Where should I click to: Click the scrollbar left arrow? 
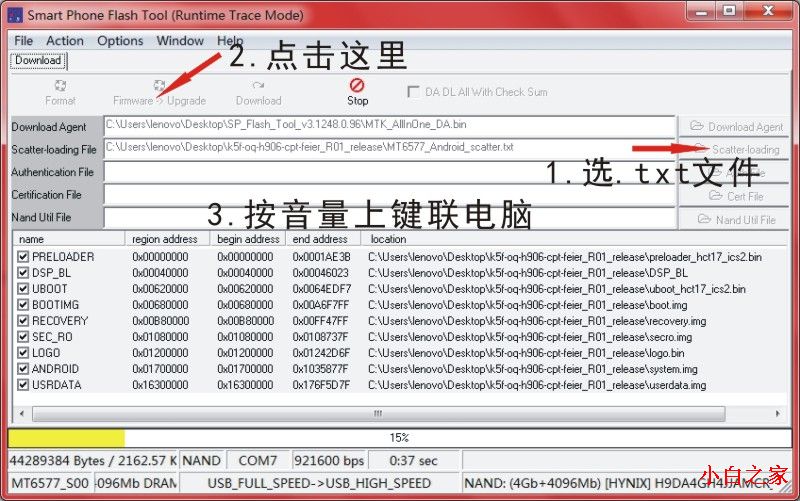pyautogui.click(x=21, y=413)
